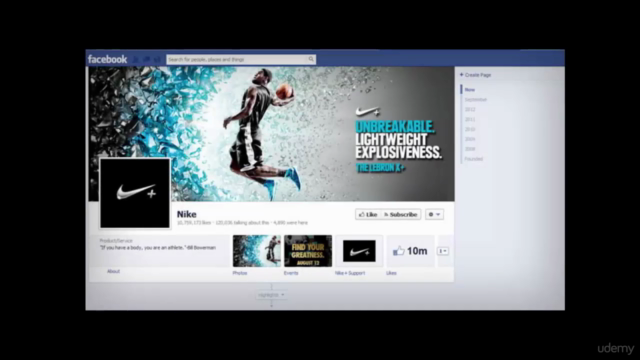Open the Highlights dropdown

(x=271, y=295)
